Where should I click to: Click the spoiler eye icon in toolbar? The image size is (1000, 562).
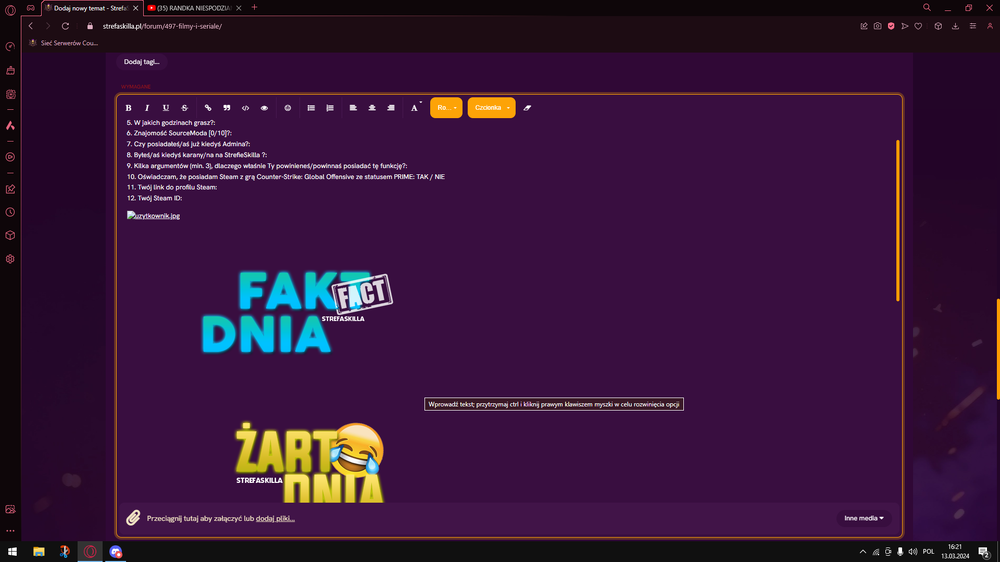point(264,108)
